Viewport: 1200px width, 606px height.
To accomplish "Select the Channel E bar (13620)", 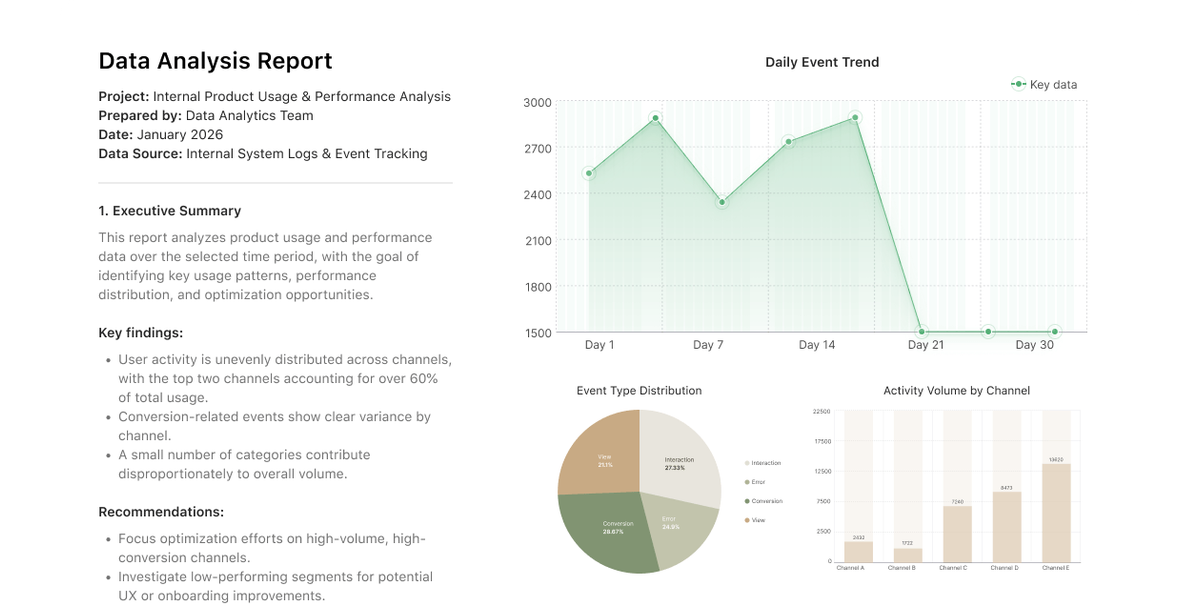I will click(1056, 513).
